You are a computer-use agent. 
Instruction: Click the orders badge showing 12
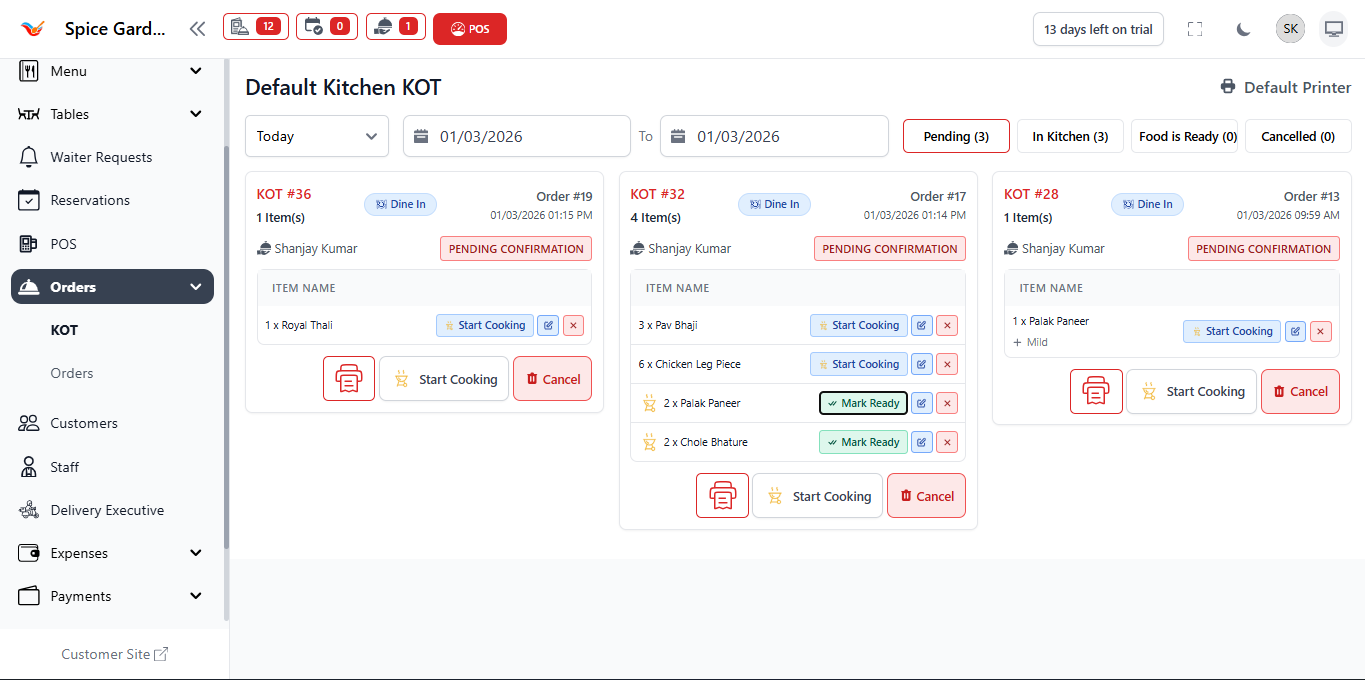[255, 28]
